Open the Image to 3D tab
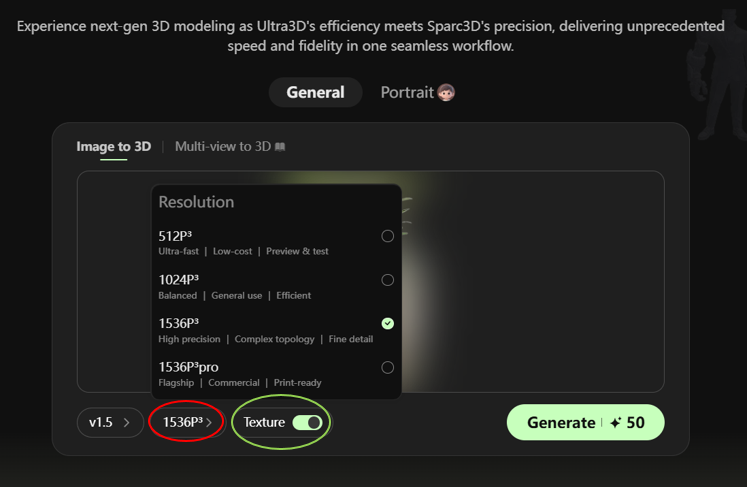747x487 pixels. (113, 147)
